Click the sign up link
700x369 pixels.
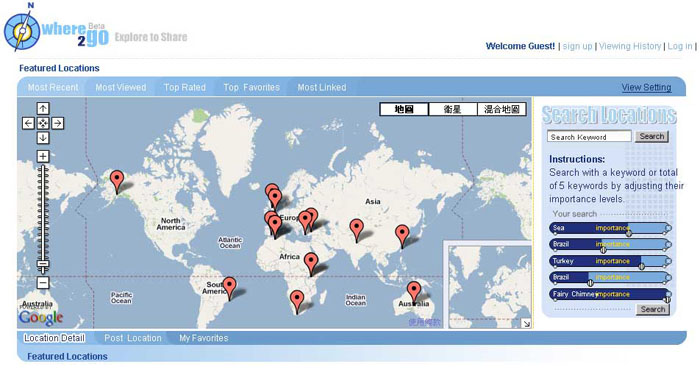pyautogui.click(x=577, y=46)
